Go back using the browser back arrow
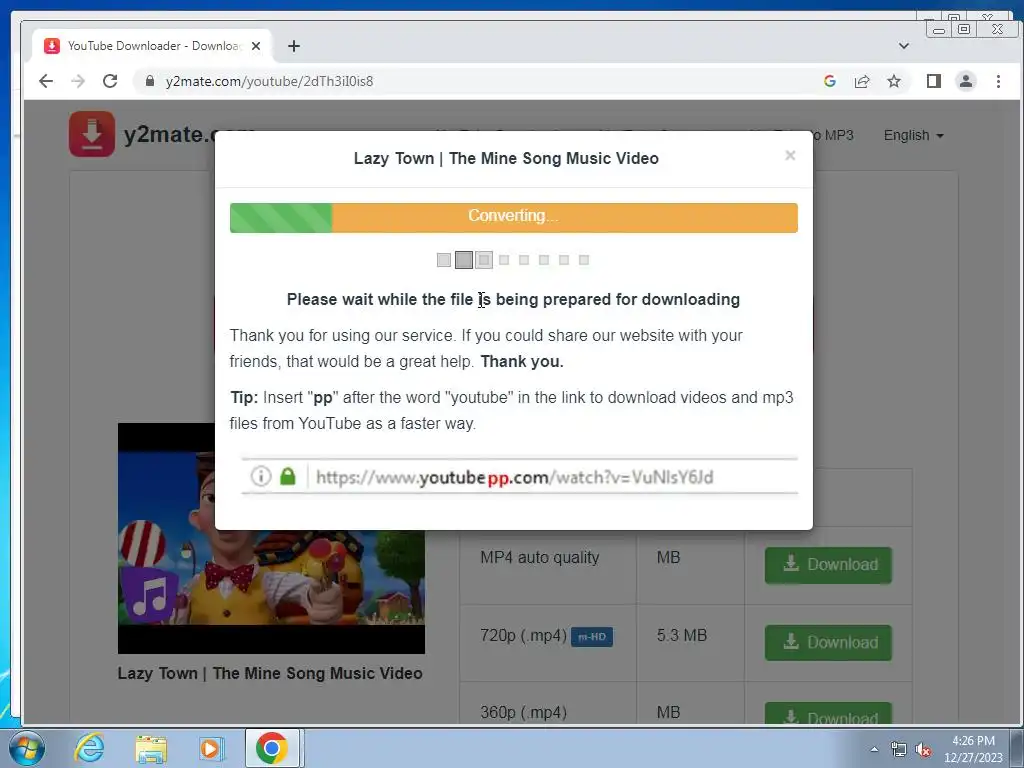This screenshot has height=768, width=1024. [46, 81]
